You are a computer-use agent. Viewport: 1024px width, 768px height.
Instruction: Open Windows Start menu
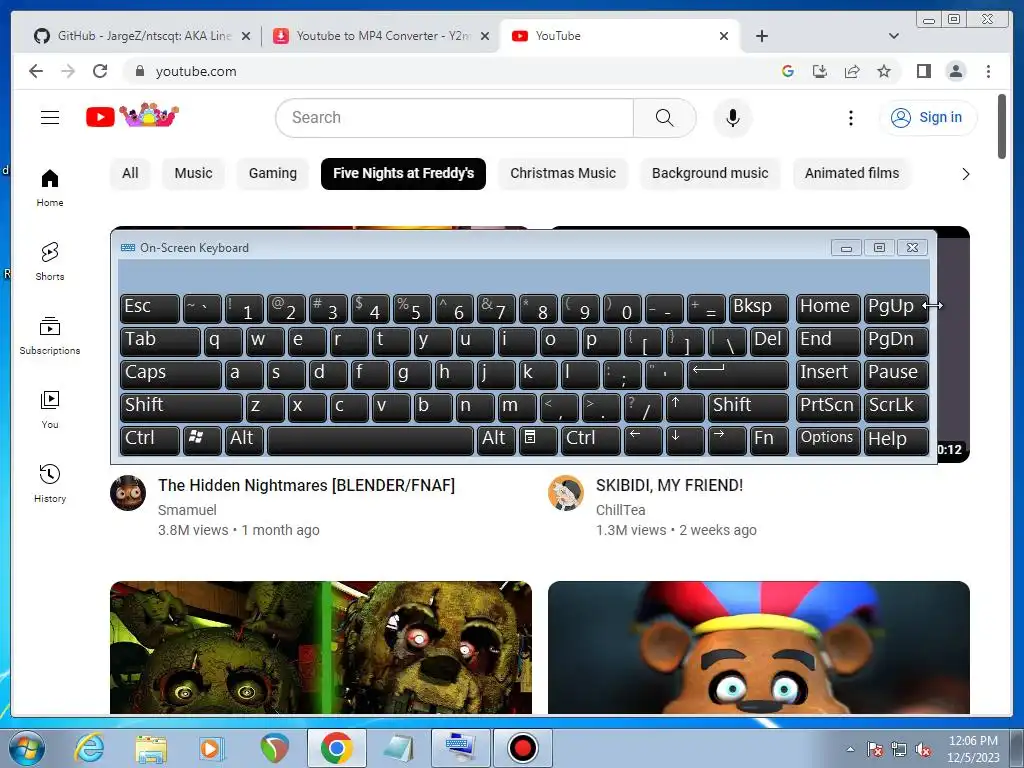tap(27, 748)
